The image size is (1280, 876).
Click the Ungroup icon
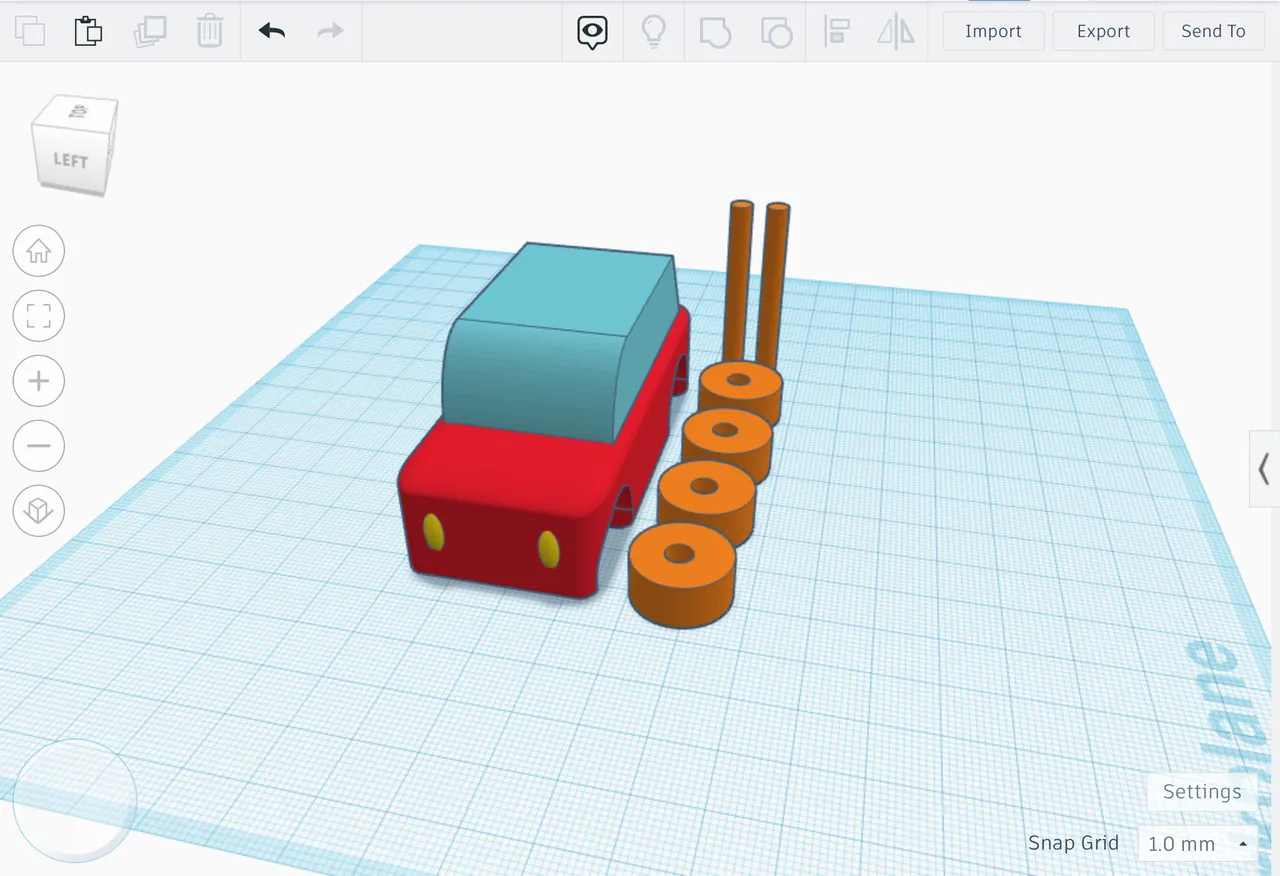775,31
